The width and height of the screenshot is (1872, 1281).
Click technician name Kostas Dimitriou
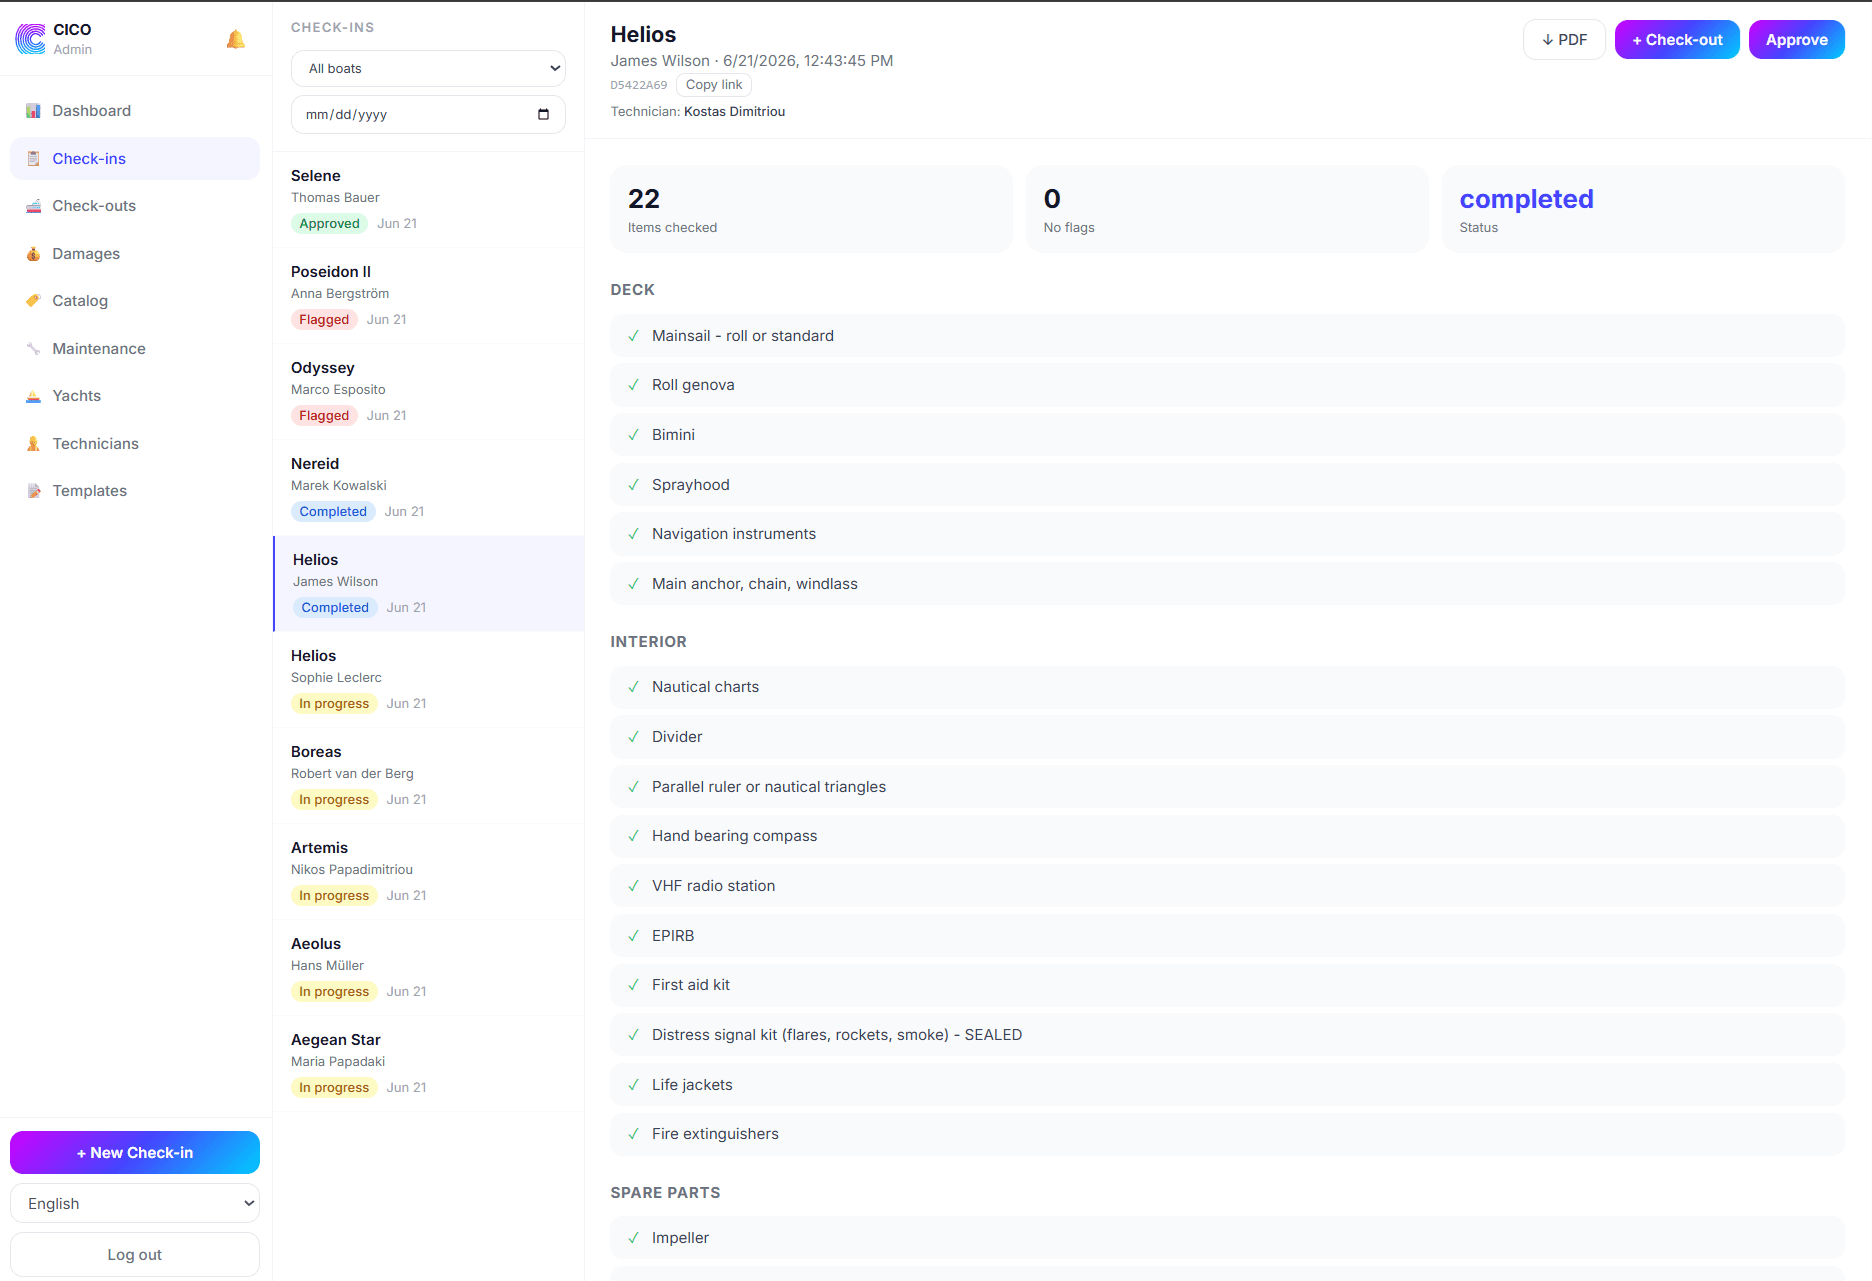point(734,112)
